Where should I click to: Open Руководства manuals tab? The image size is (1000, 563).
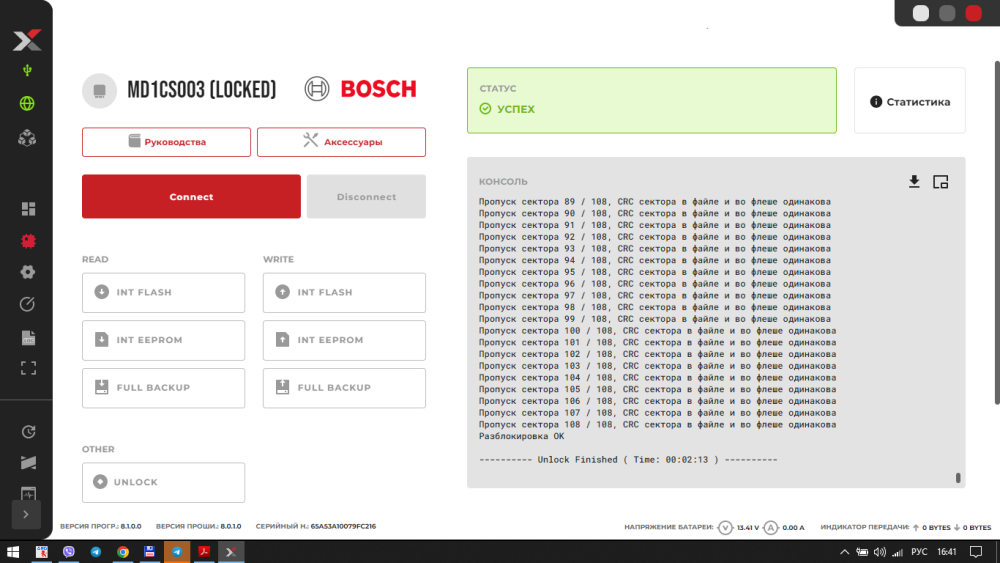(166, 142)
